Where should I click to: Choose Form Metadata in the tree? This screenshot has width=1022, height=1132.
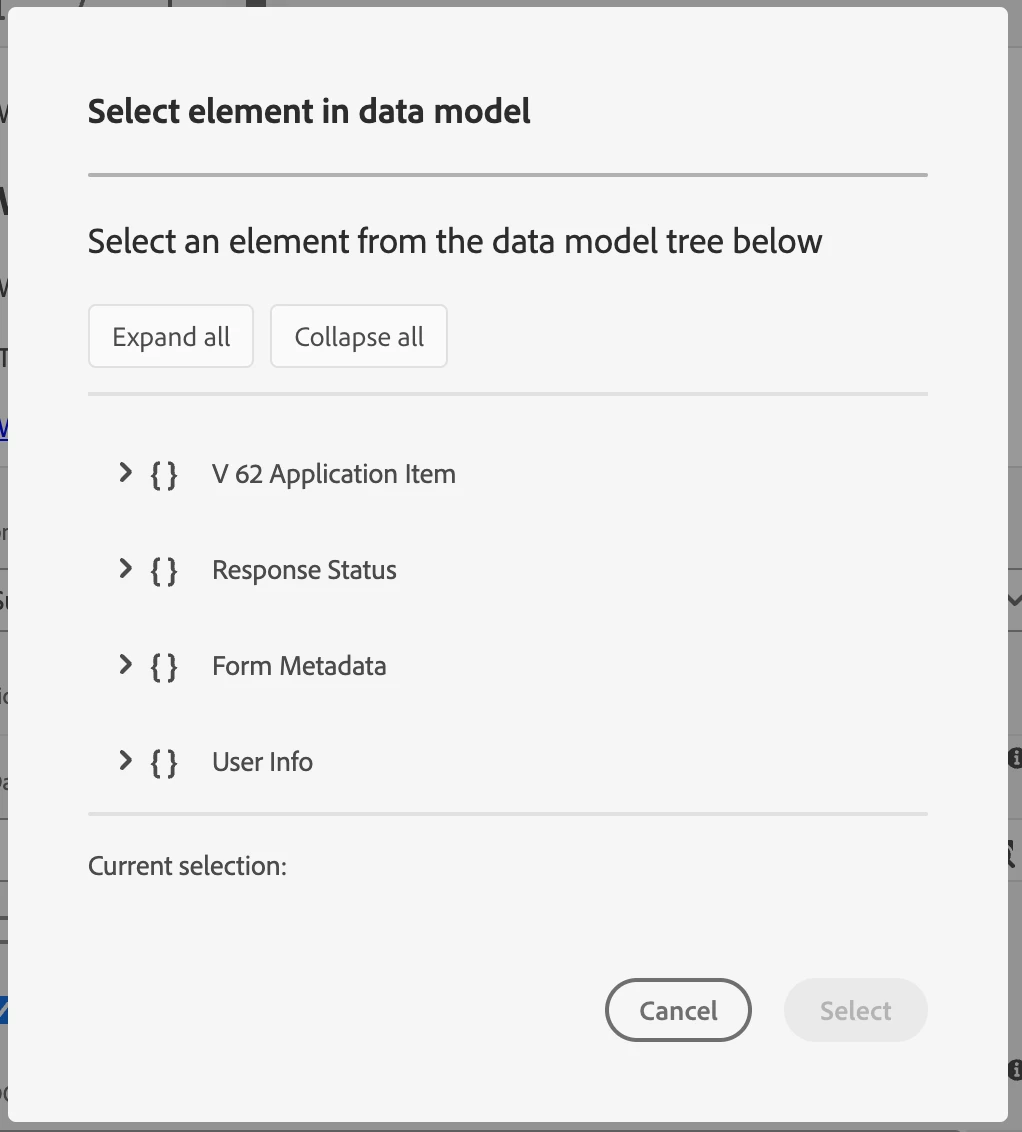tap(299, 666)
